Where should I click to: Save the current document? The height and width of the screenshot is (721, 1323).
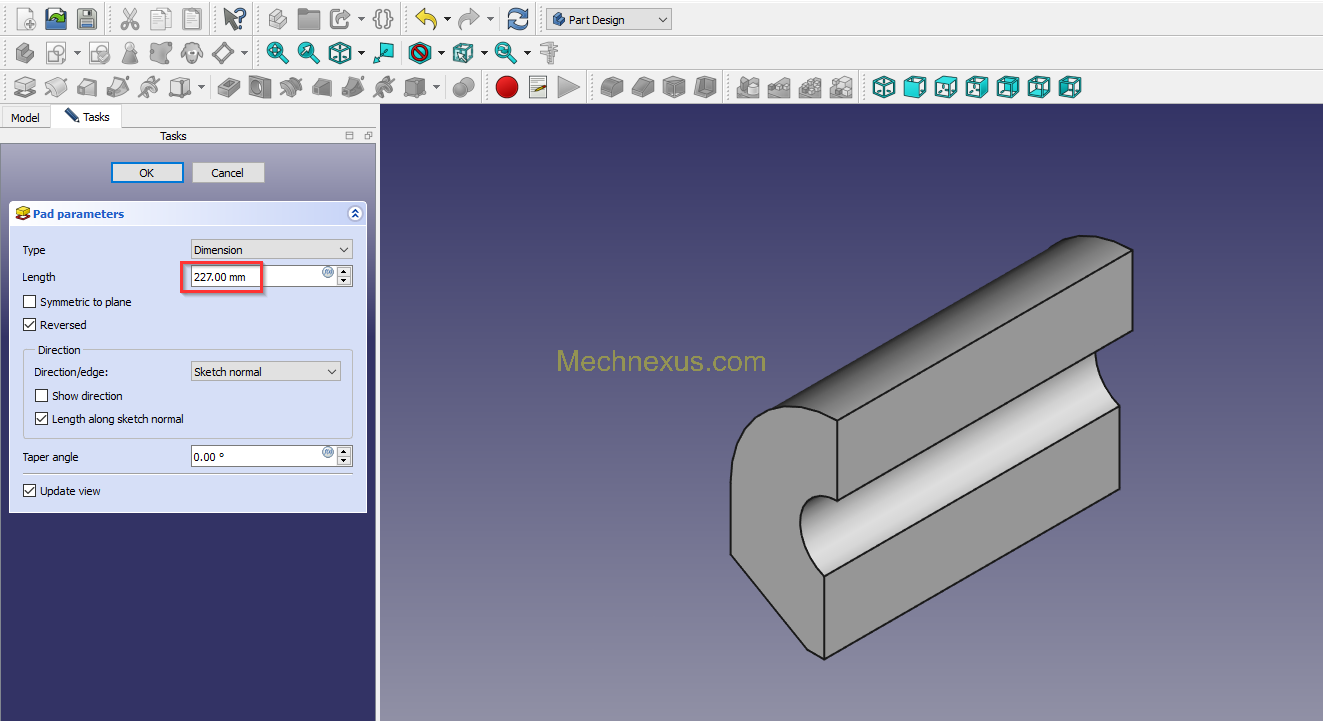tap(86, 18)
